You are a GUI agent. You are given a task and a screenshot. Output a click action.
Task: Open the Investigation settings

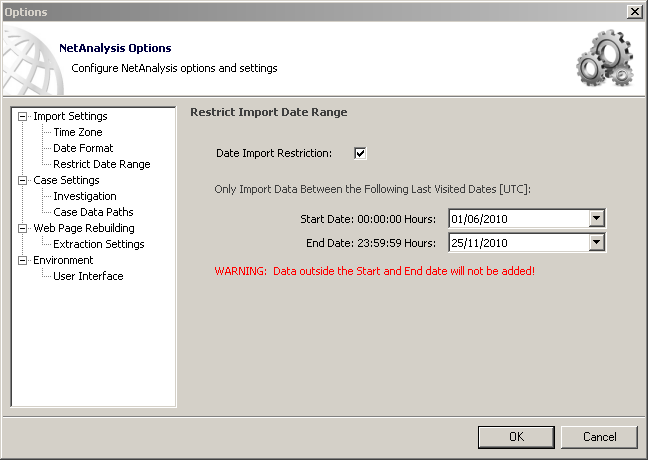[85, 196]
